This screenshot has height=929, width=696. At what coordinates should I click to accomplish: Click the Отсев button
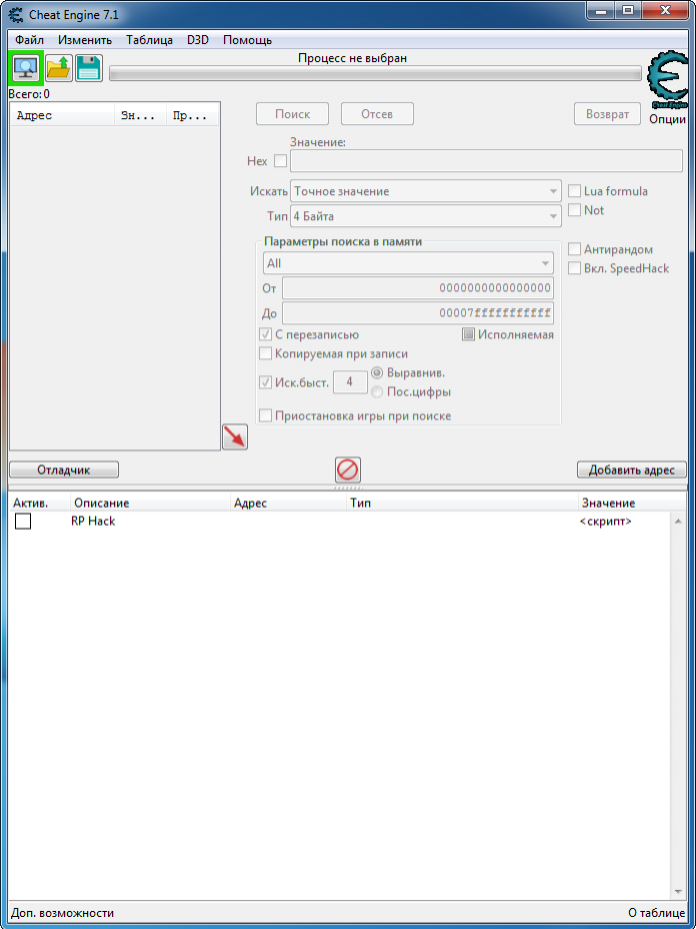(x=377, y=114)
